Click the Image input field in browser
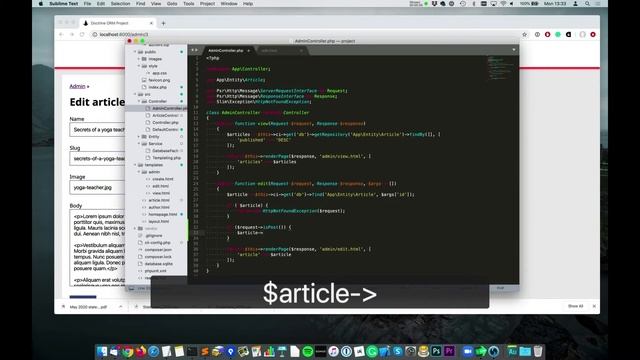 pos(97,187)
